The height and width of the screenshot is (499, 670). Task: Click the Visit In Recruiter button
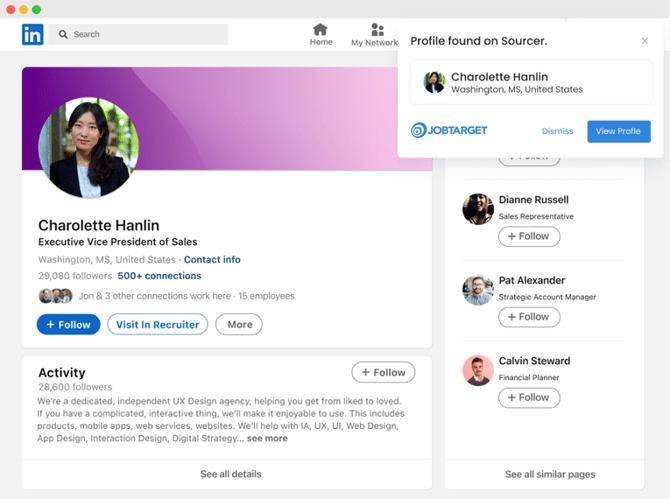coord(158,324)
